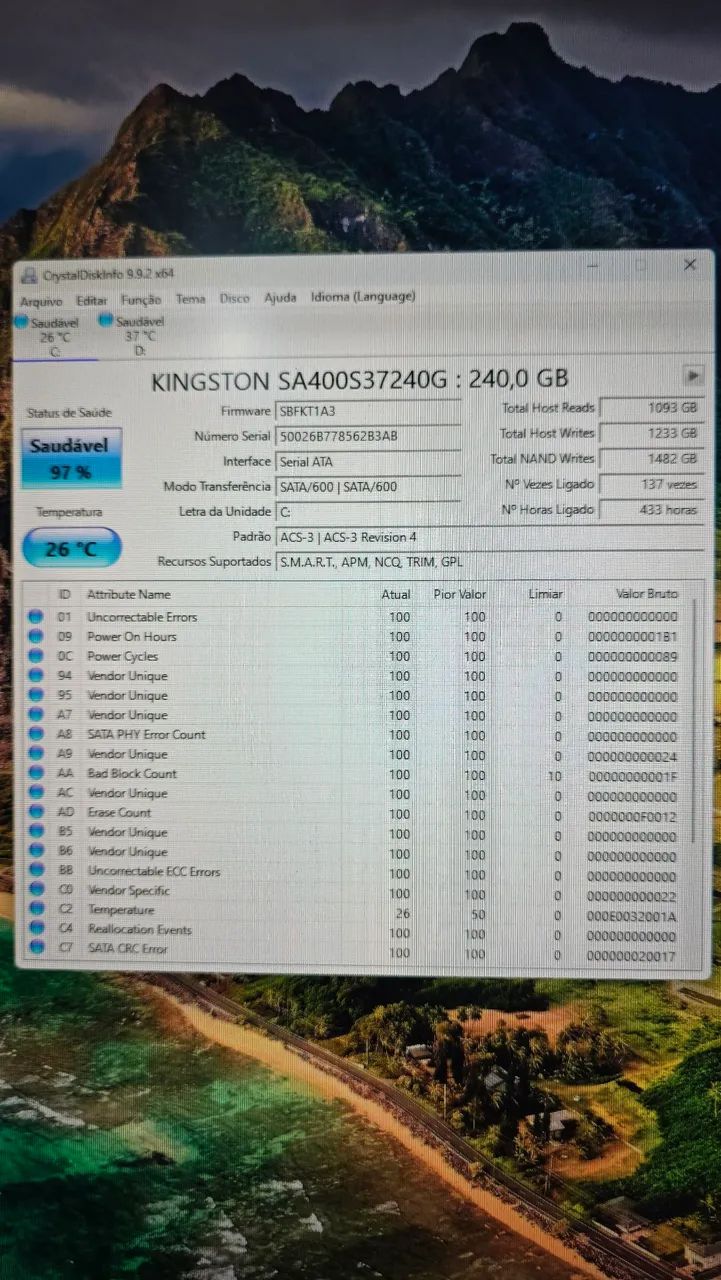This screenshot has width=721, height=1280.
Task: Click the Limiar column header
Action: point(546,595)
